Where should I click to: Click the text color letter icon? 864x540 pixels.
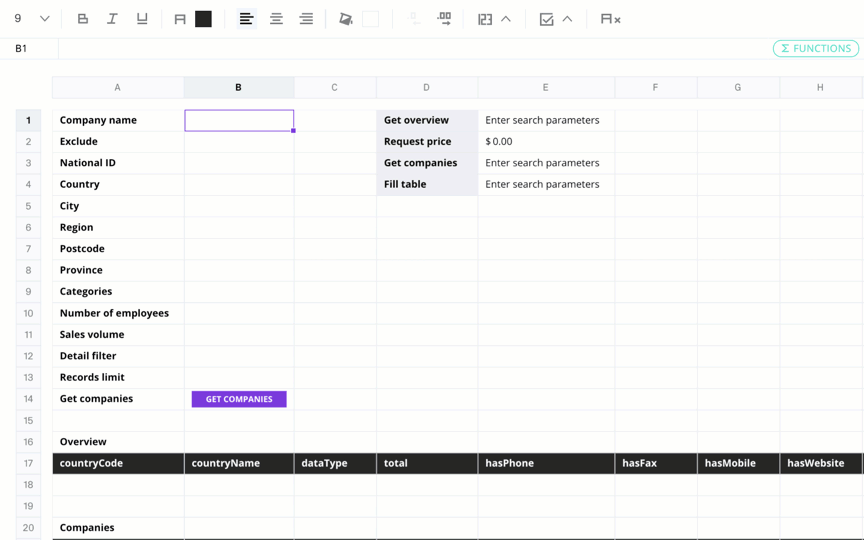[x=180, y=19]
